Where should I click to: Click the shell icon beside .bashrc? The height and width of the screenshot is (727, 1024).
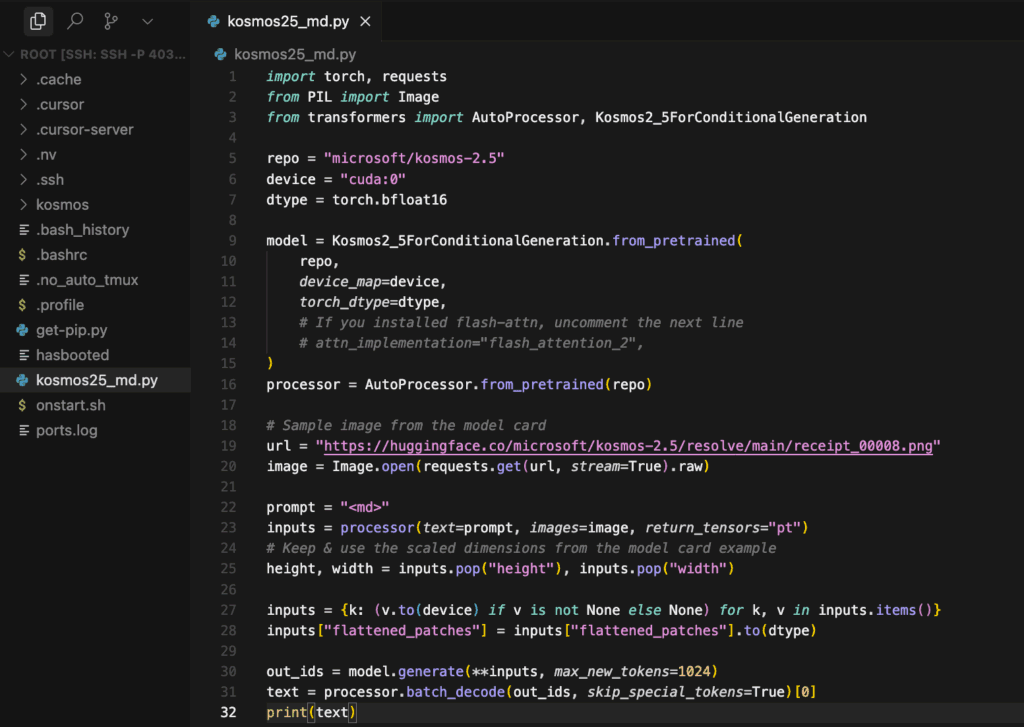coord(23,255)
